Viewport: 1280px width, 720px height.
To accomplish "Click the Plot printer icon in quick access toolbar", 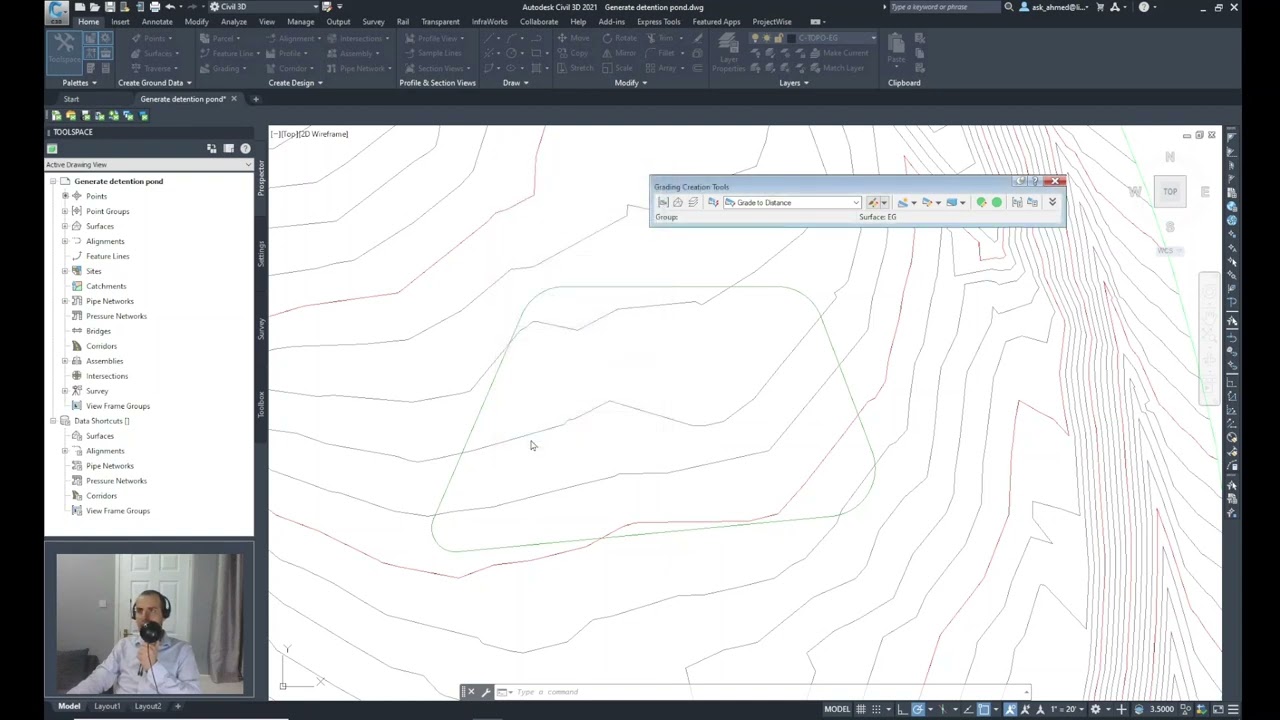I will [x=154, y=7].
